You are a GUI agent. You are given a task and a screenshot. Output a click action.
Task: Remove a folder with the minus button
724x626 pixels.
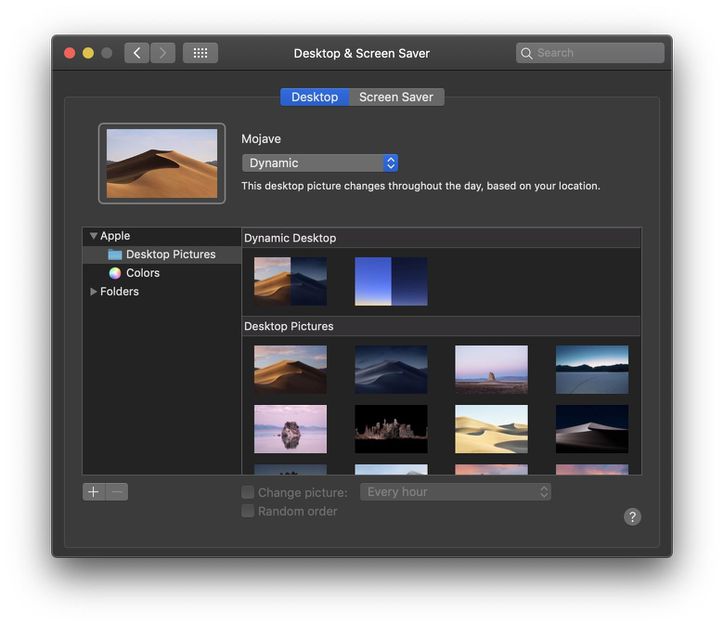coord(117,492)
